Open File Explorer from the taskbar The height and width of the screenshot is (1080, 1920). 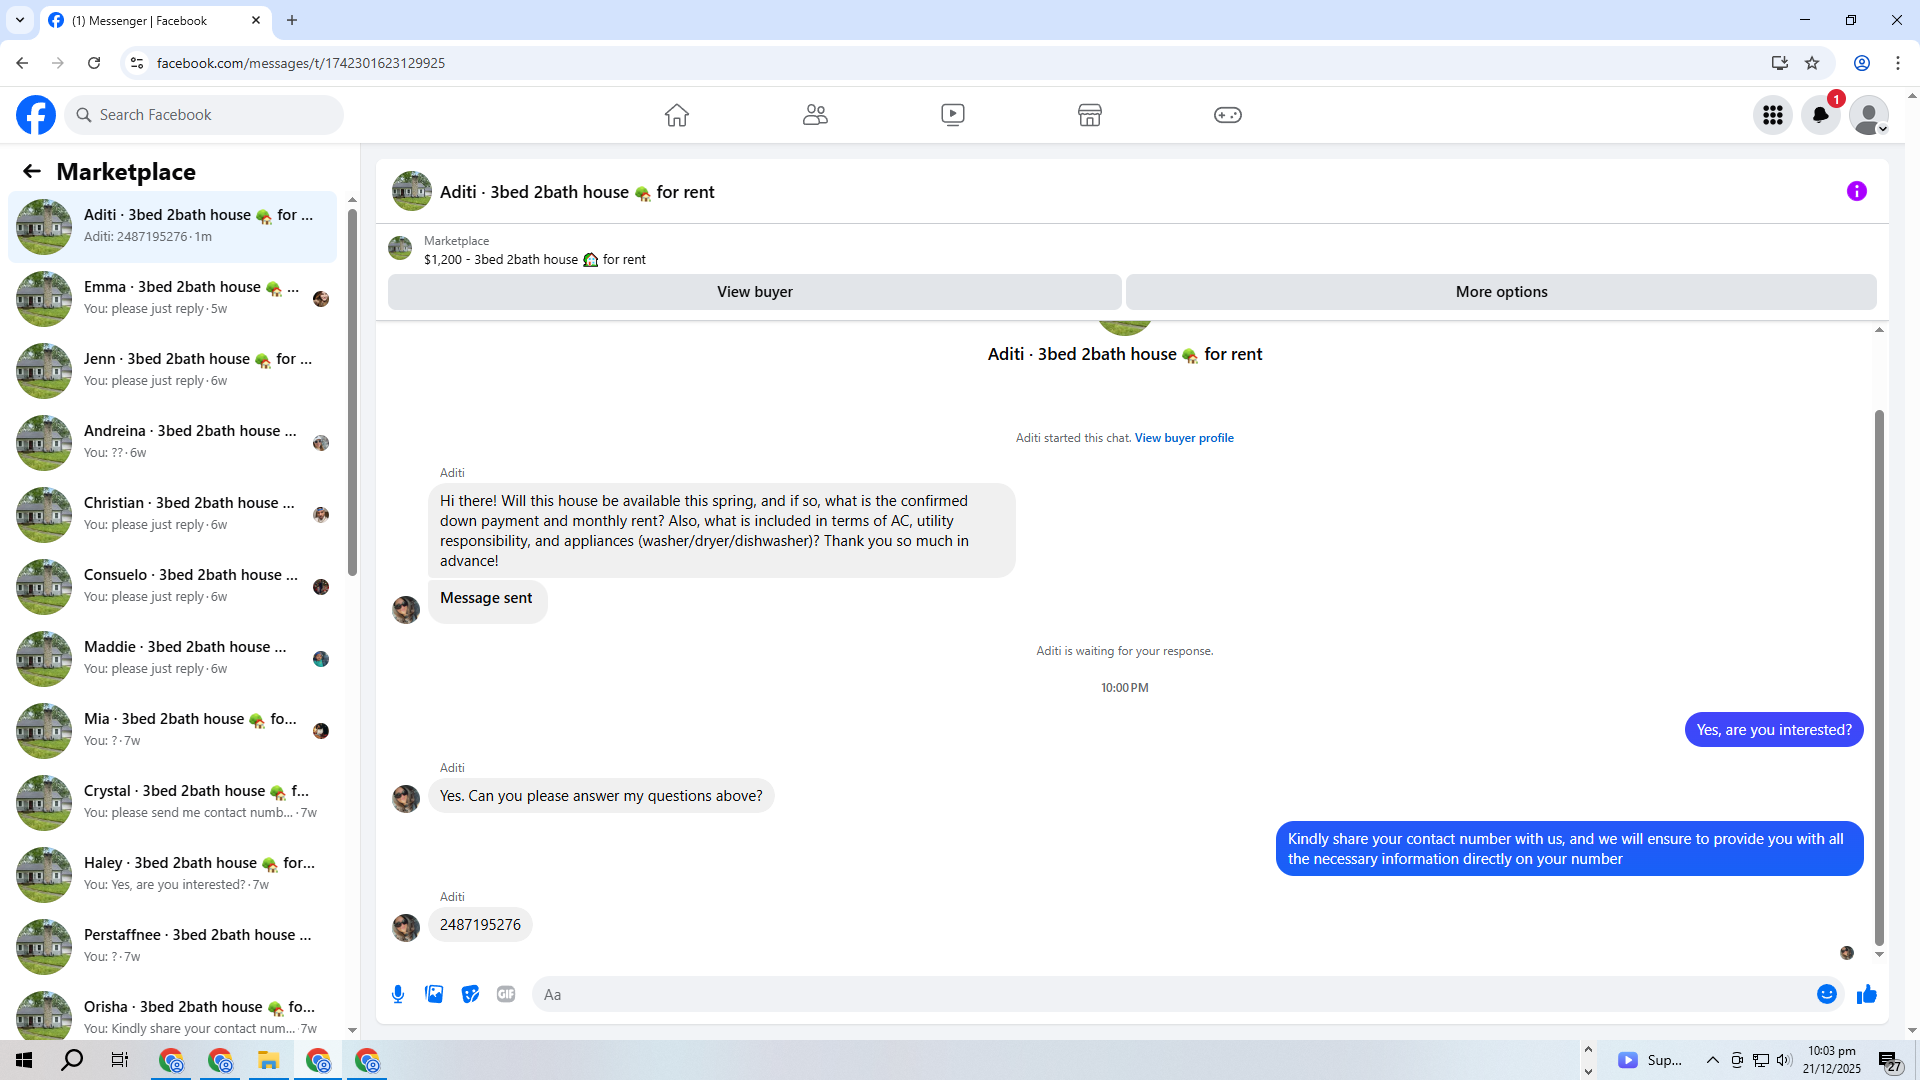point(268,1060)
